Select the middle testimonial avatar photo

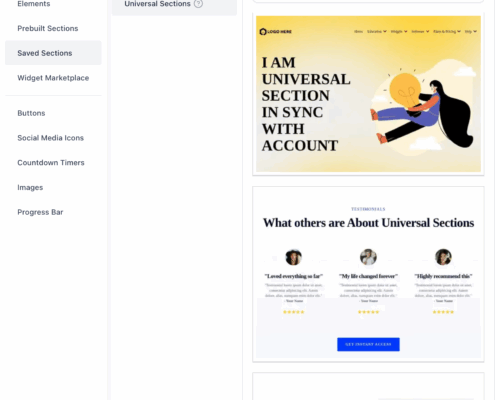(x=368, y=257)
